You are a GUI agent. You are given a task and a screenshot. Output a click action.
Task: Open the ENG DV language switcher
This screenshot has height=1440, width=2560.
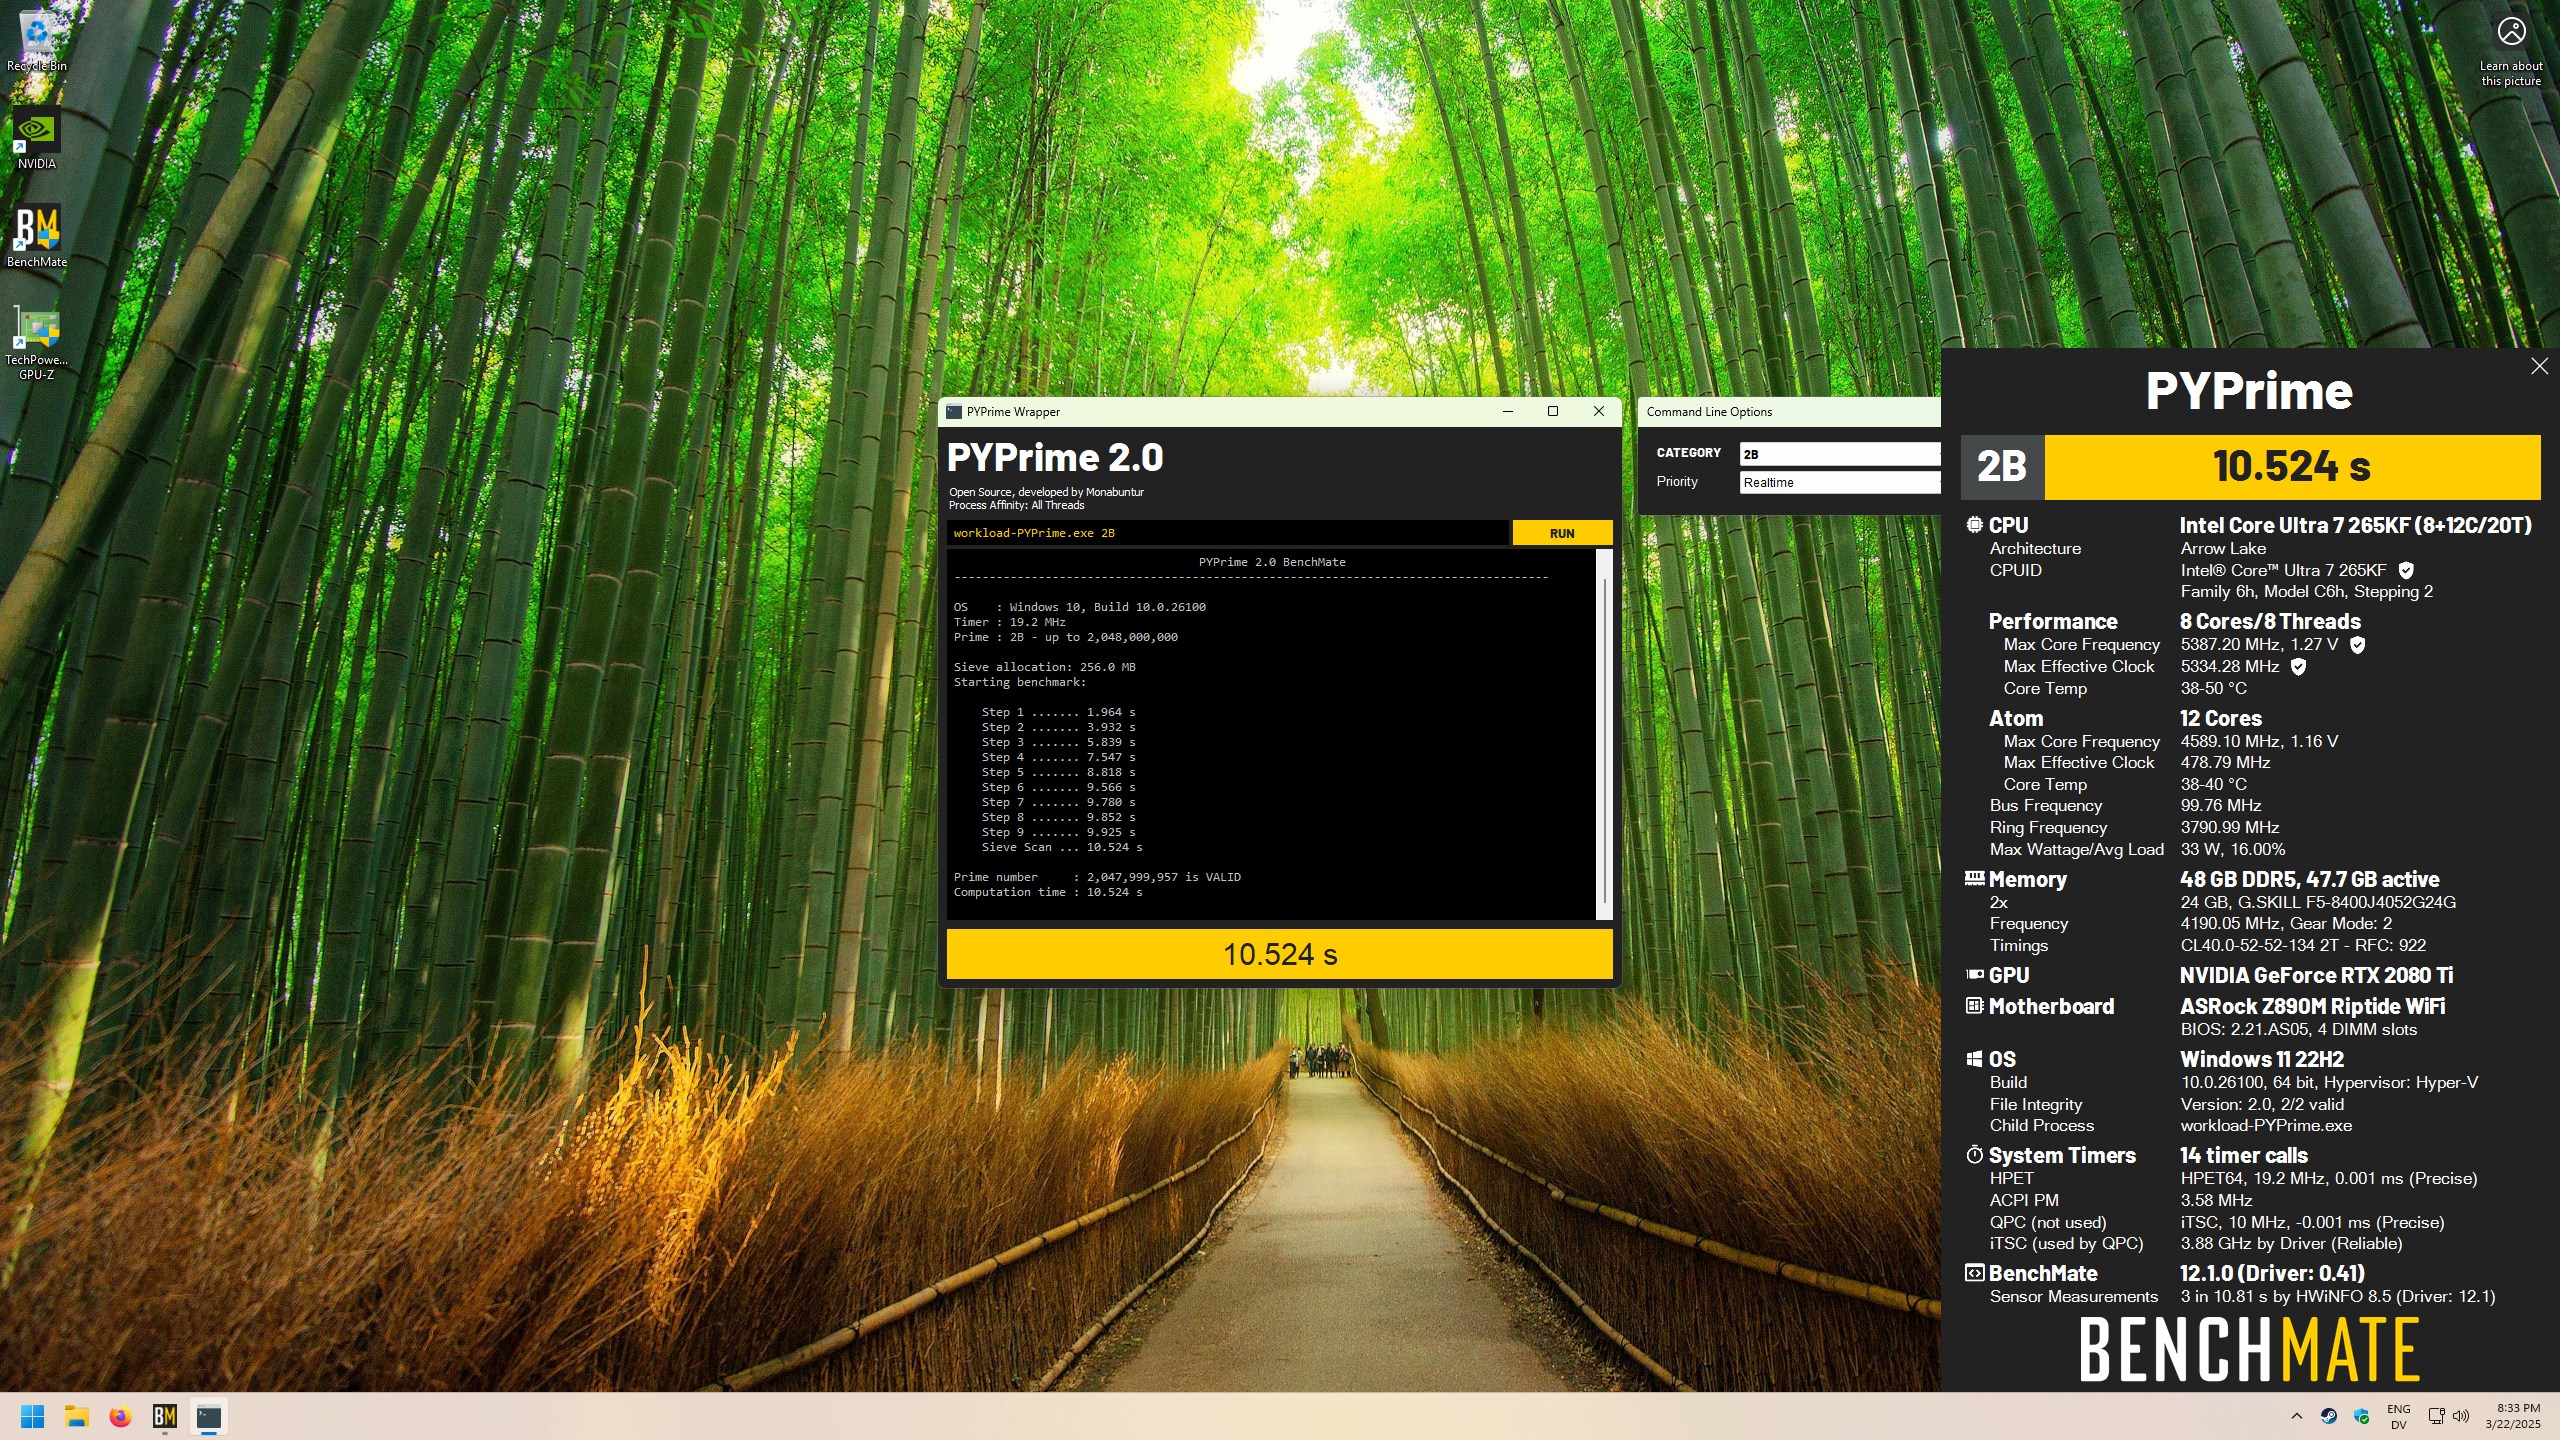click(2398, 1416)
